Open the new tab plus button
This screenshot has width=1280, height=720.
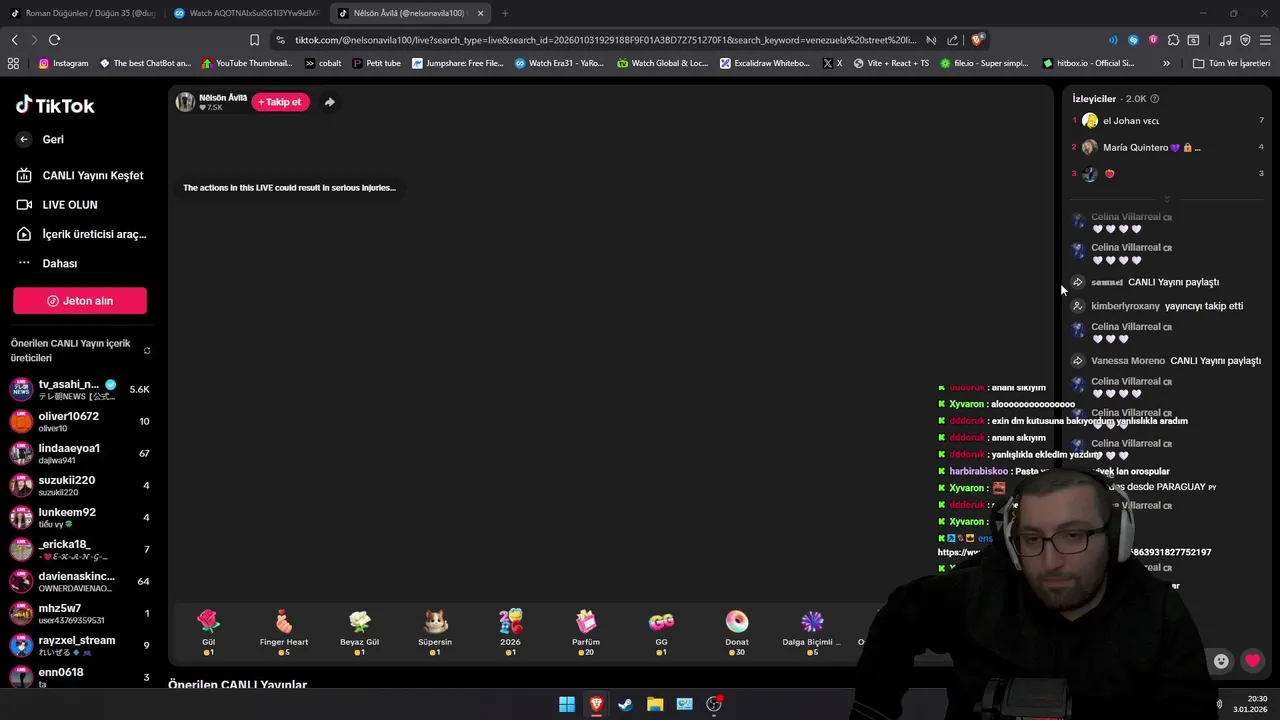(x=505, y=13)
